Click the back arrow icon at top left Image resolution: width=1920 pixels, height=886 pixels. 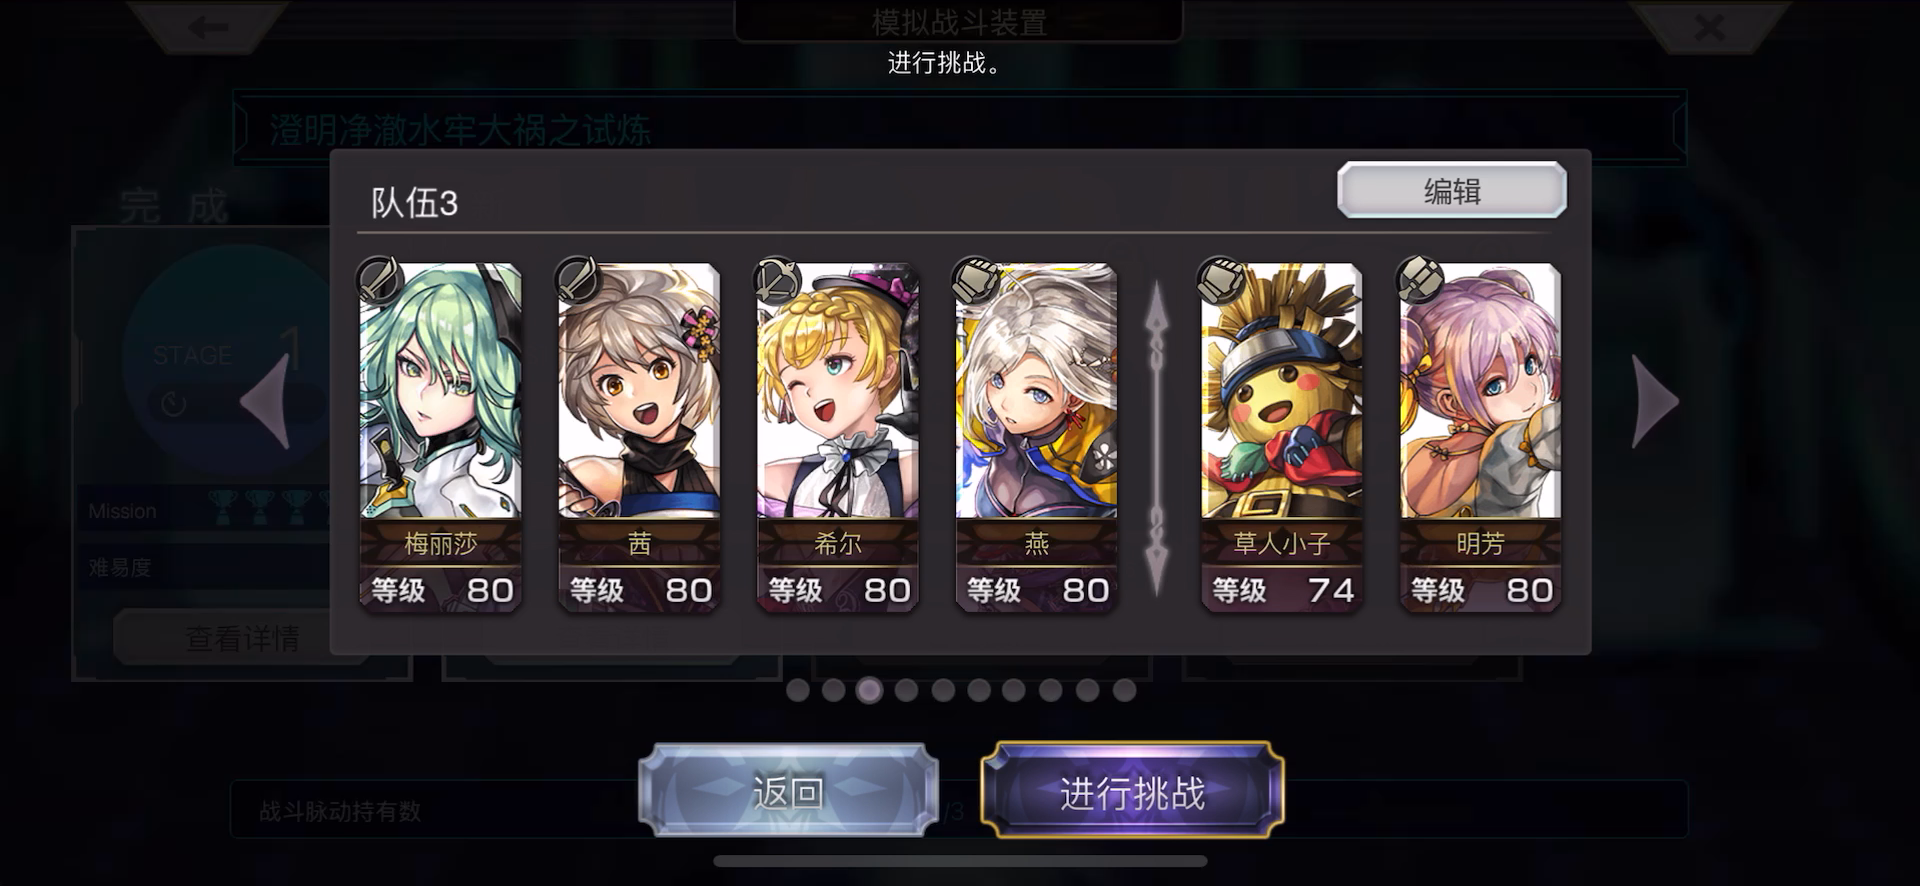point(209,27)
